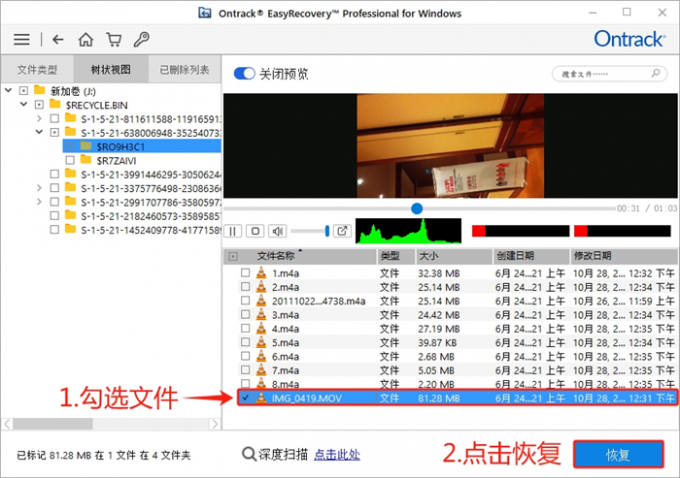The image size is (680, 478).
Task: Go back with the arrow icon
Action: pos(58,39)
